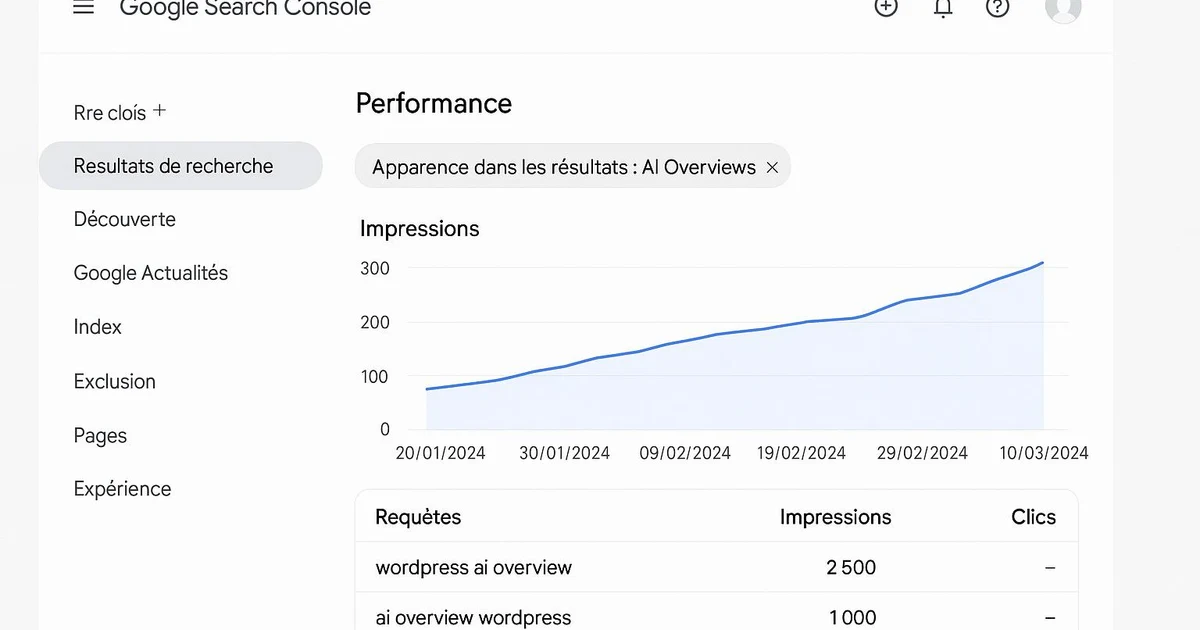Click the 20/01/2024 date axis label
Screen dimensions: 1200x630
click(x=441, y=453)
